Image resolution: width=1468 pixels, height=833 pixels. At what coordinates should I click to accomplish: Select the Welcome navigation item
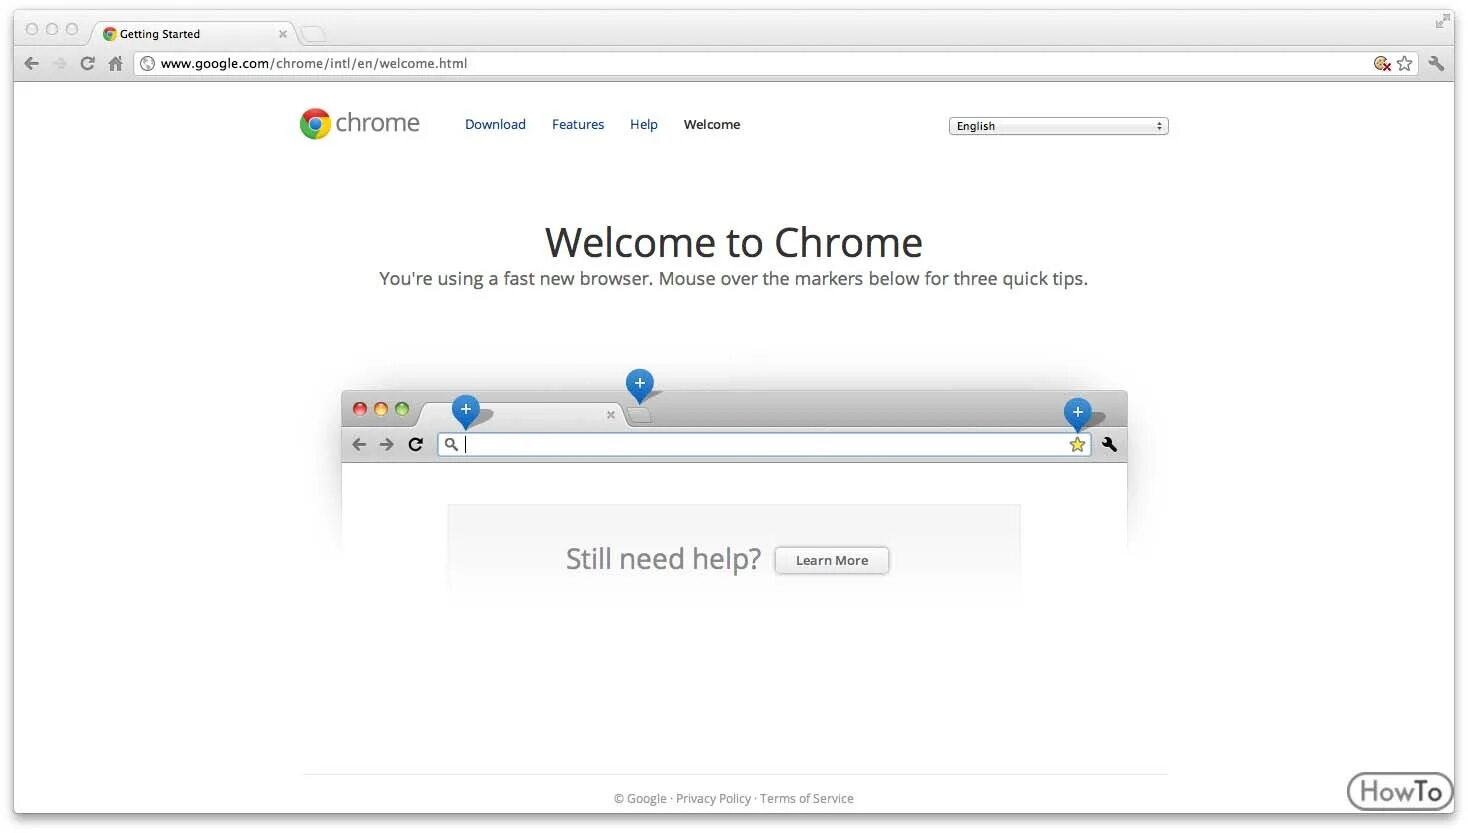click(712, 125)
